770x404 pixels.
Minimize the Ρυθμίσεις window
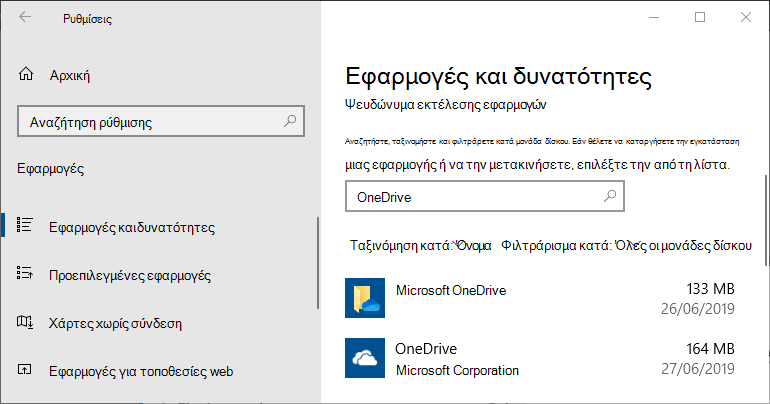654,17
